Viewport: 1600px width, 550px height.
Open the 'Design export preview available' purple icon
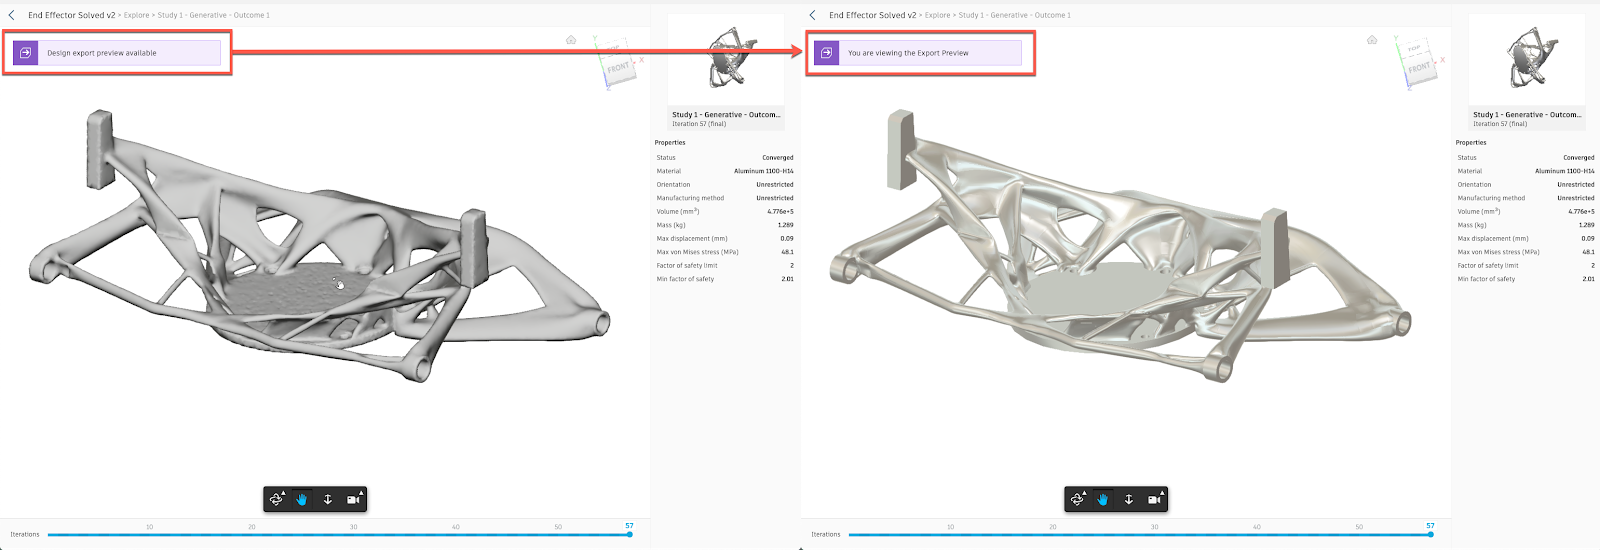26,53
